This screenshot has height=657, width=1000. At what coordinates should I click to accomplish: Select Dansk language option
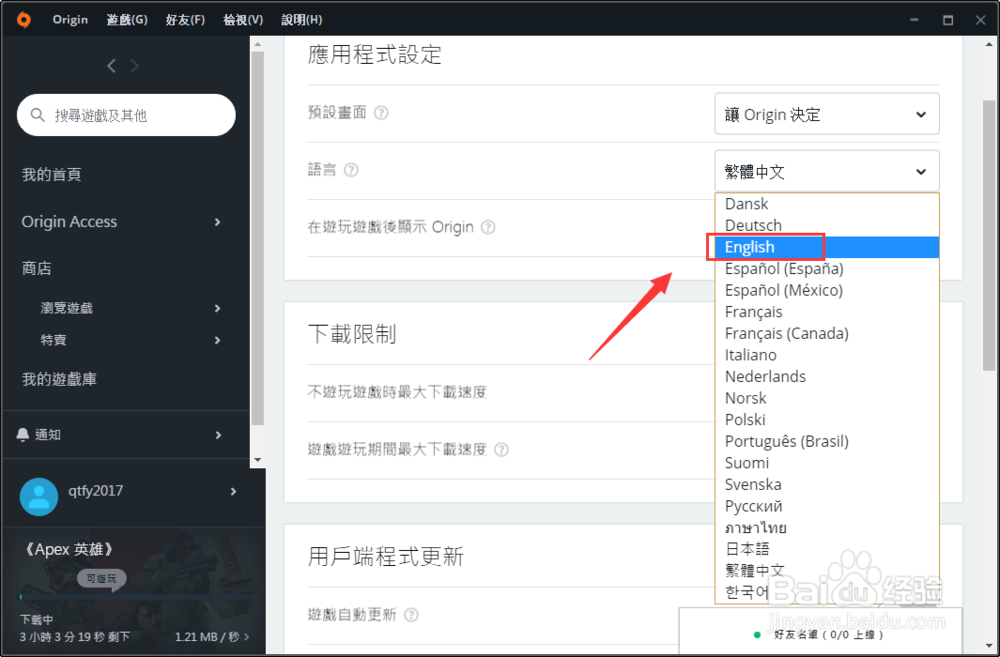pos(827,204)
